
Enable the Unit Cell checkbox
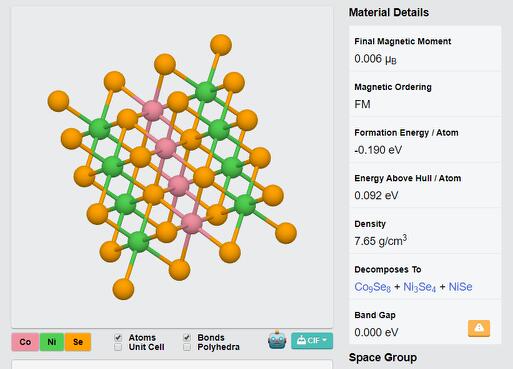118,347
